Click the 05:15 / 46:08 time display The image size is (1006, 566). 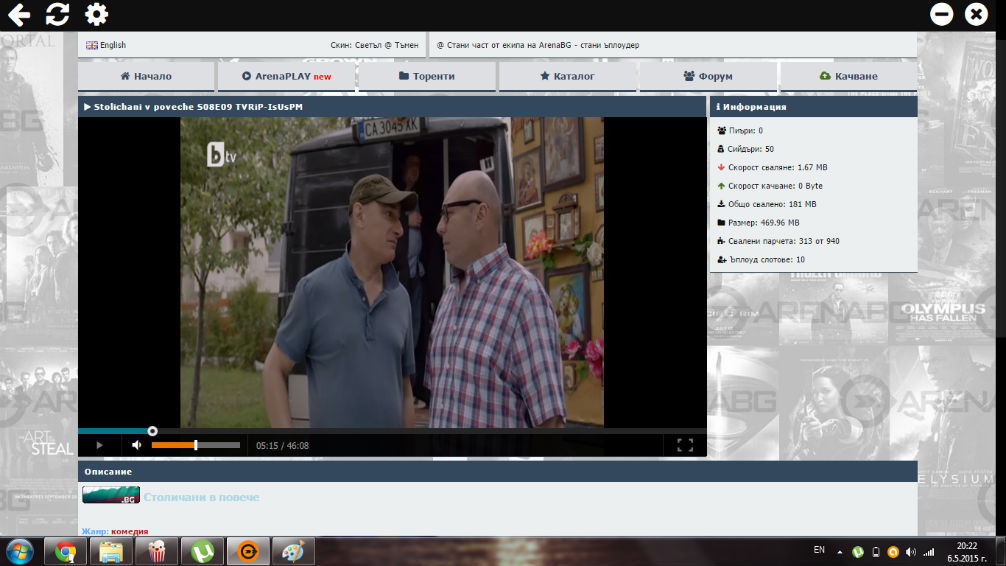click(282, 446)
